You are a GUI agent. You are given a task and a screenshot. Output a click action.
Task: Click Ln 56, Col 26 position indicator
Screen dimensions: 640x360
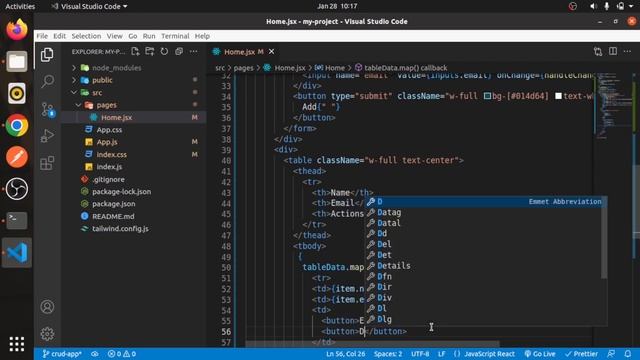coord(346,354)
